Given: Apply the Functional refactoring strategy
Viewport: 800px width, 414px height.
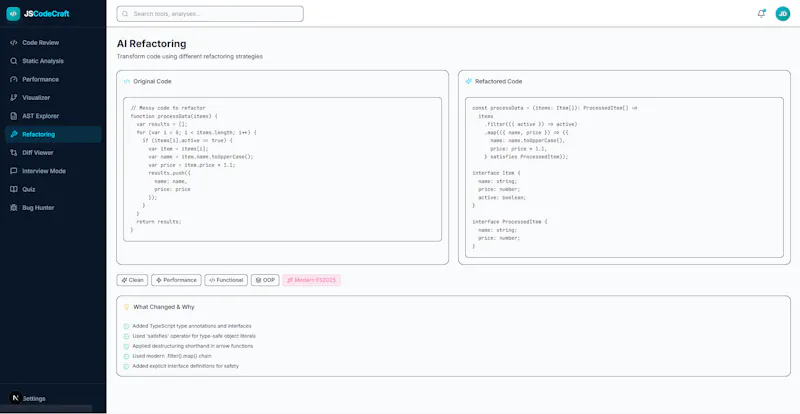Looking at the screenshot, I should click(x=226, y=280).
